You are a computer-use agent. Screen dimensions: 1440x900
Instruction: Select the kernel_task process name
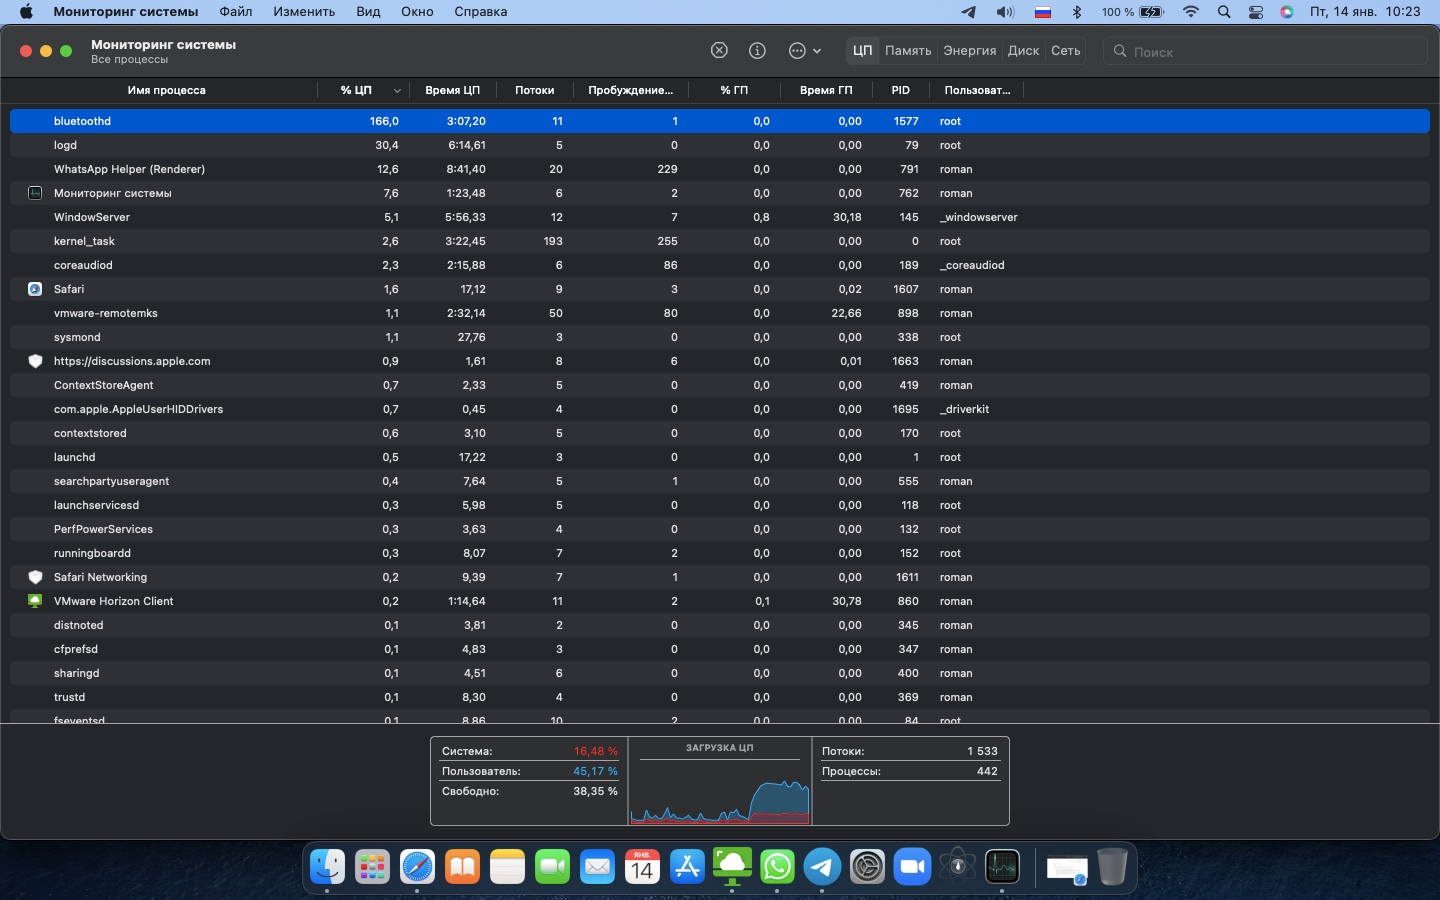(84, 241)
